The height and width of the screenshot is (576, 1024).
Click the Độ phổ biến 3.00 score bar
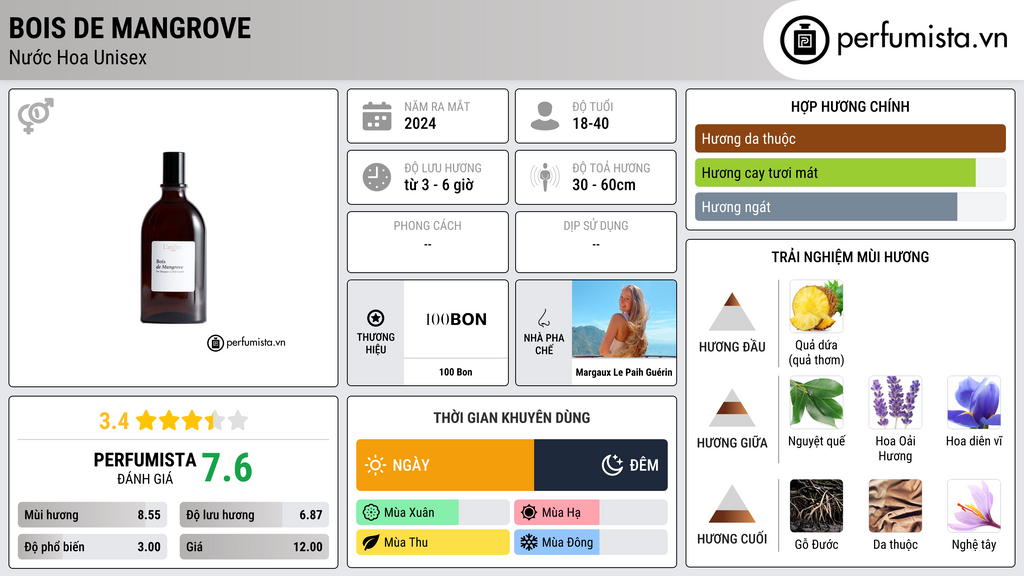(93, 547)
